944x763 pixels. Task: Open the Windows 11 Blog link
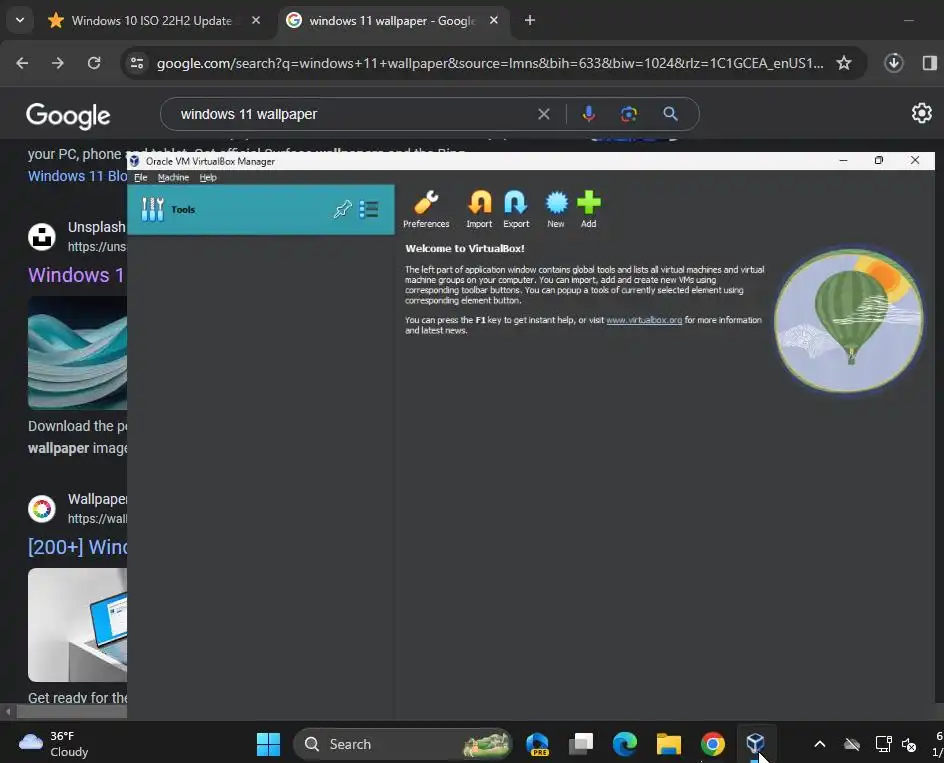(x=77, y=176)
